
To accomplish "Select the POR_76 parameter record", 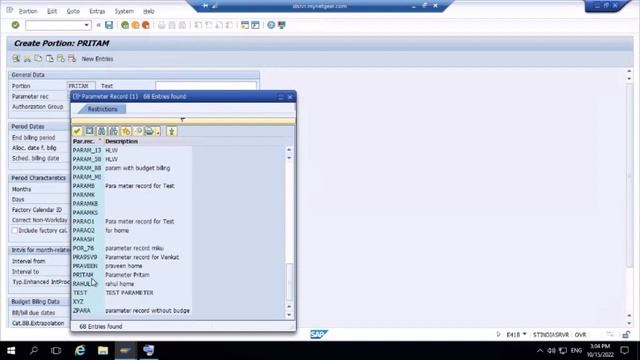I will (132, 248).
